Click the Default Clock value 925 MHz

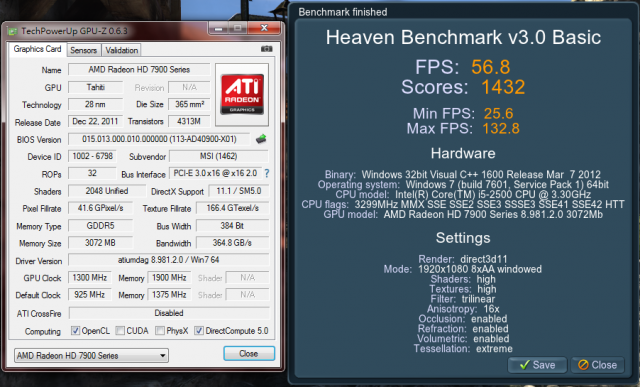(90, 295)
